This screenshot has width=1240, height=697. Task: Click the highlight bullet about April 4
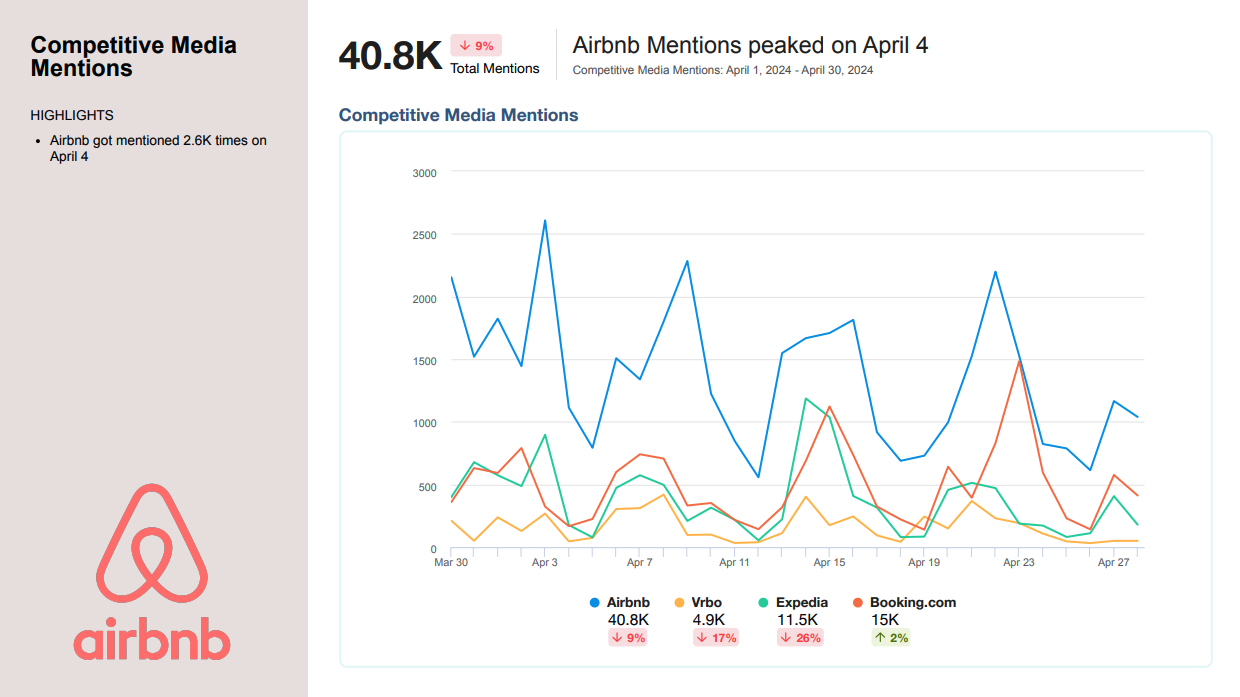pyautogui.click(x=158, y=149)
